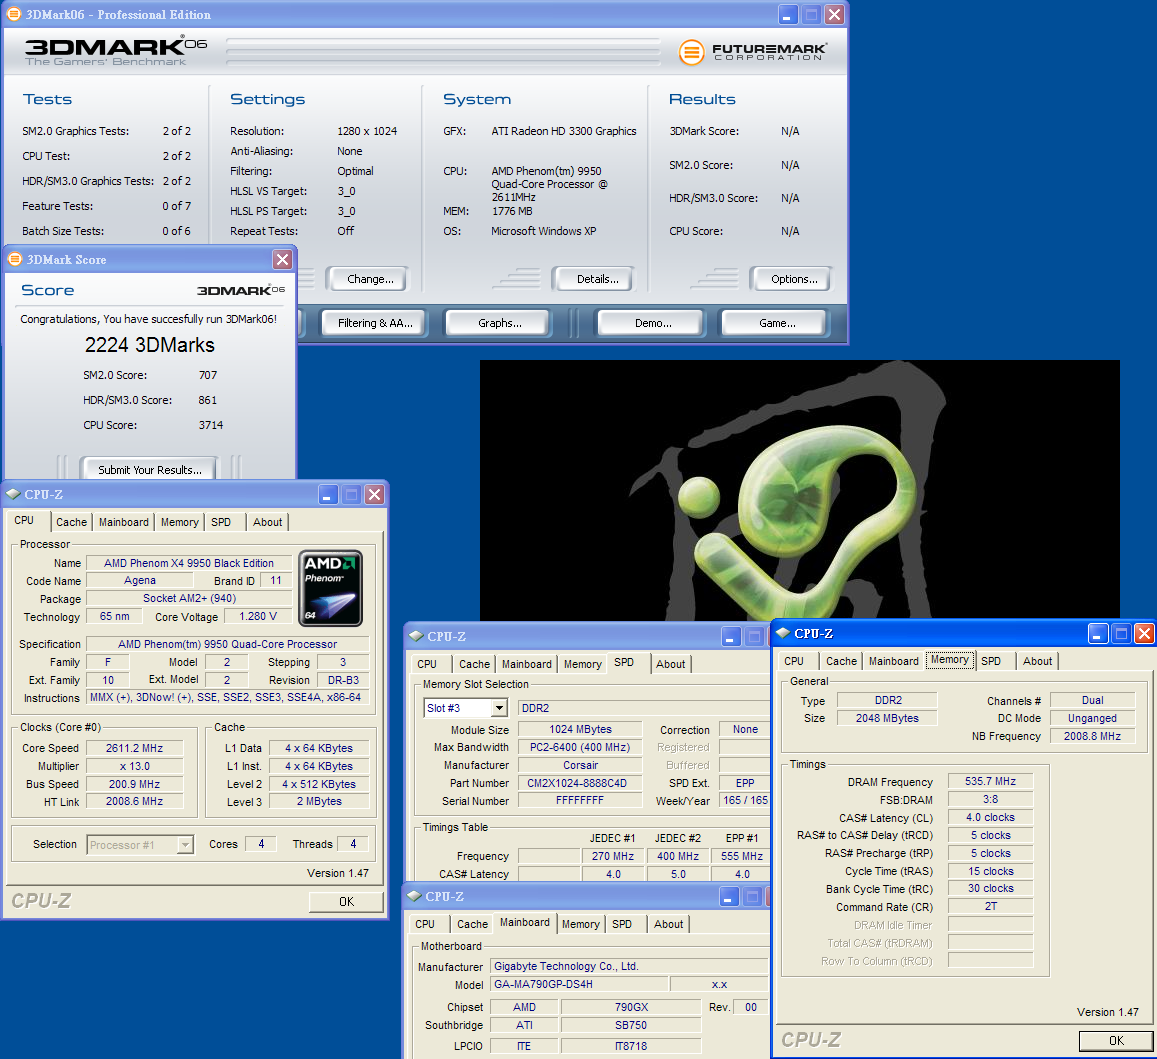This screenshot has width=1157, height=1059.
Task: Click the DRAM Frequency value field
Action: coord(990,782)
